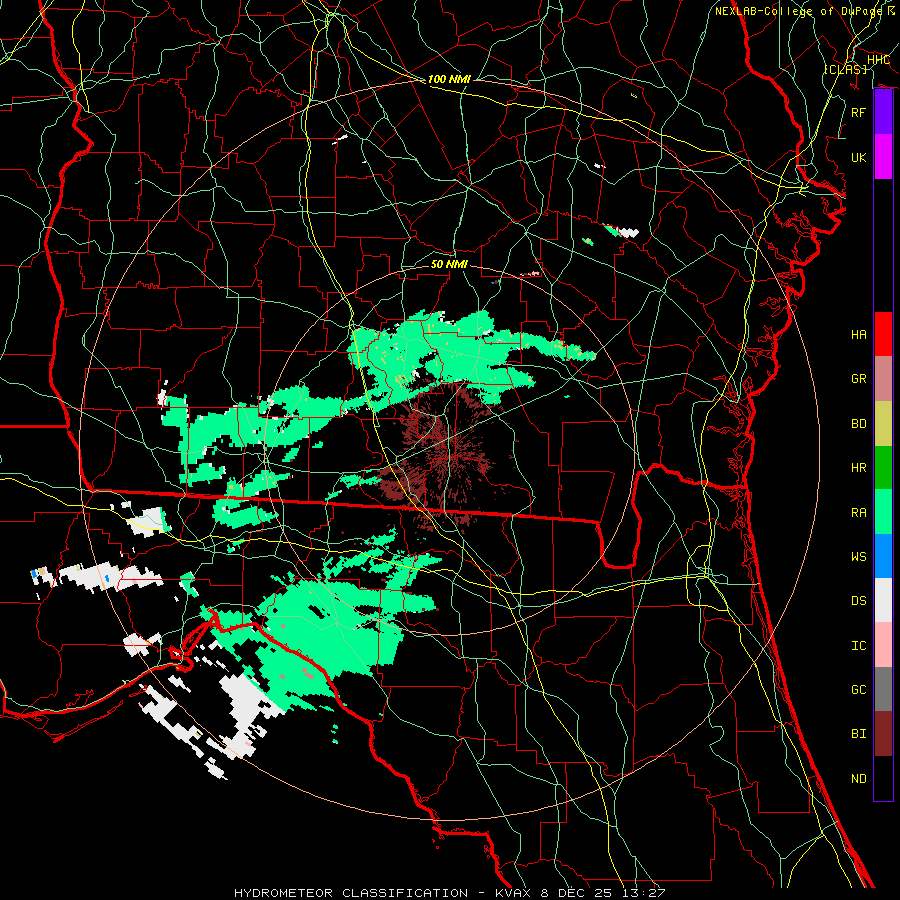Click the ND legend label
This screenshot has width=900, height=900.
858,779
